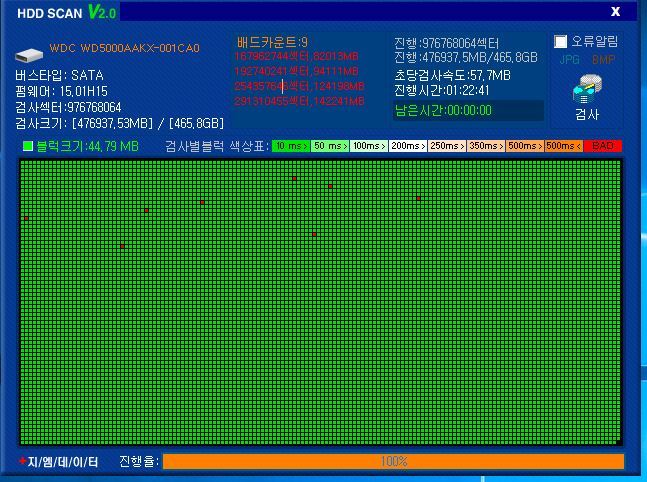Click firmware text 펌웨어: 15.01H15
The image size is (647, 482).
pyautogui.click(x=61, y=91)
